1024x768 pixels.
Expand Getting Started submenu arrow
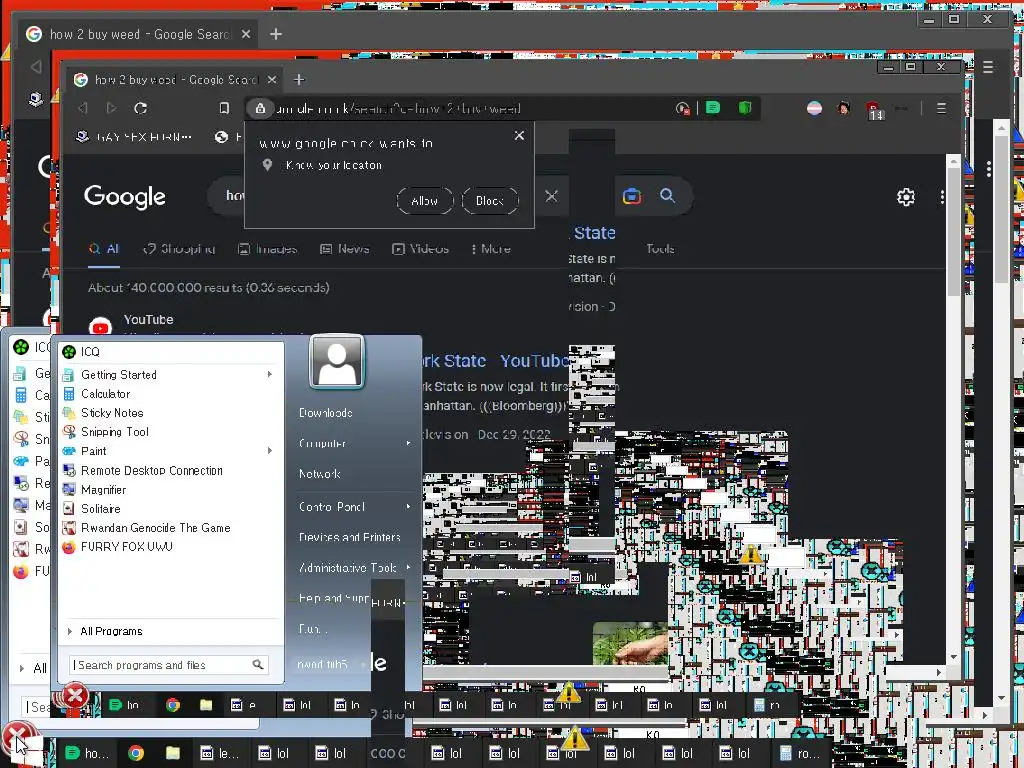[x=269, y=374]
